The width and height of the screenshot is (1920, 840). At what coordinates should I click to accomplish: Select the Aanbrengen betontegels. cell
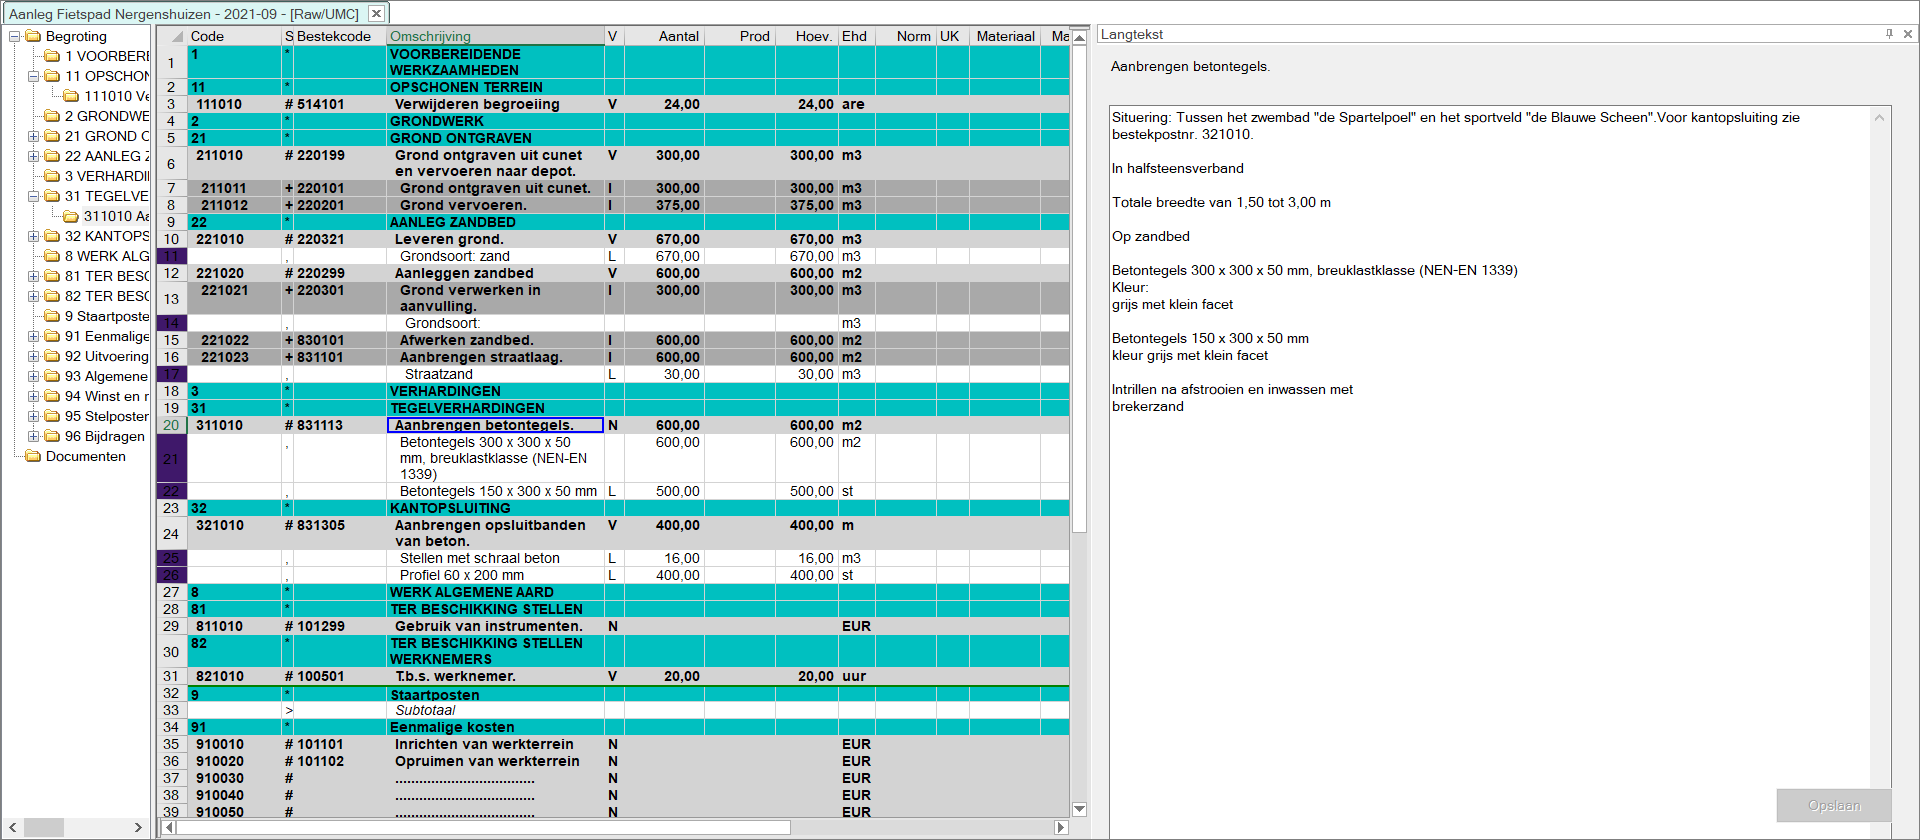(495, 425)
